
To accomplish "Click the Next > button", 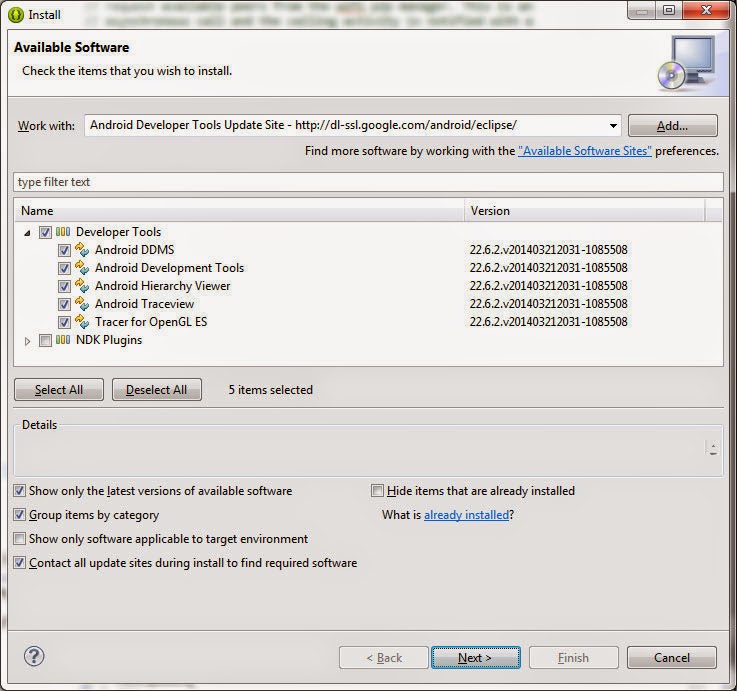I will (x=476, y=657).
